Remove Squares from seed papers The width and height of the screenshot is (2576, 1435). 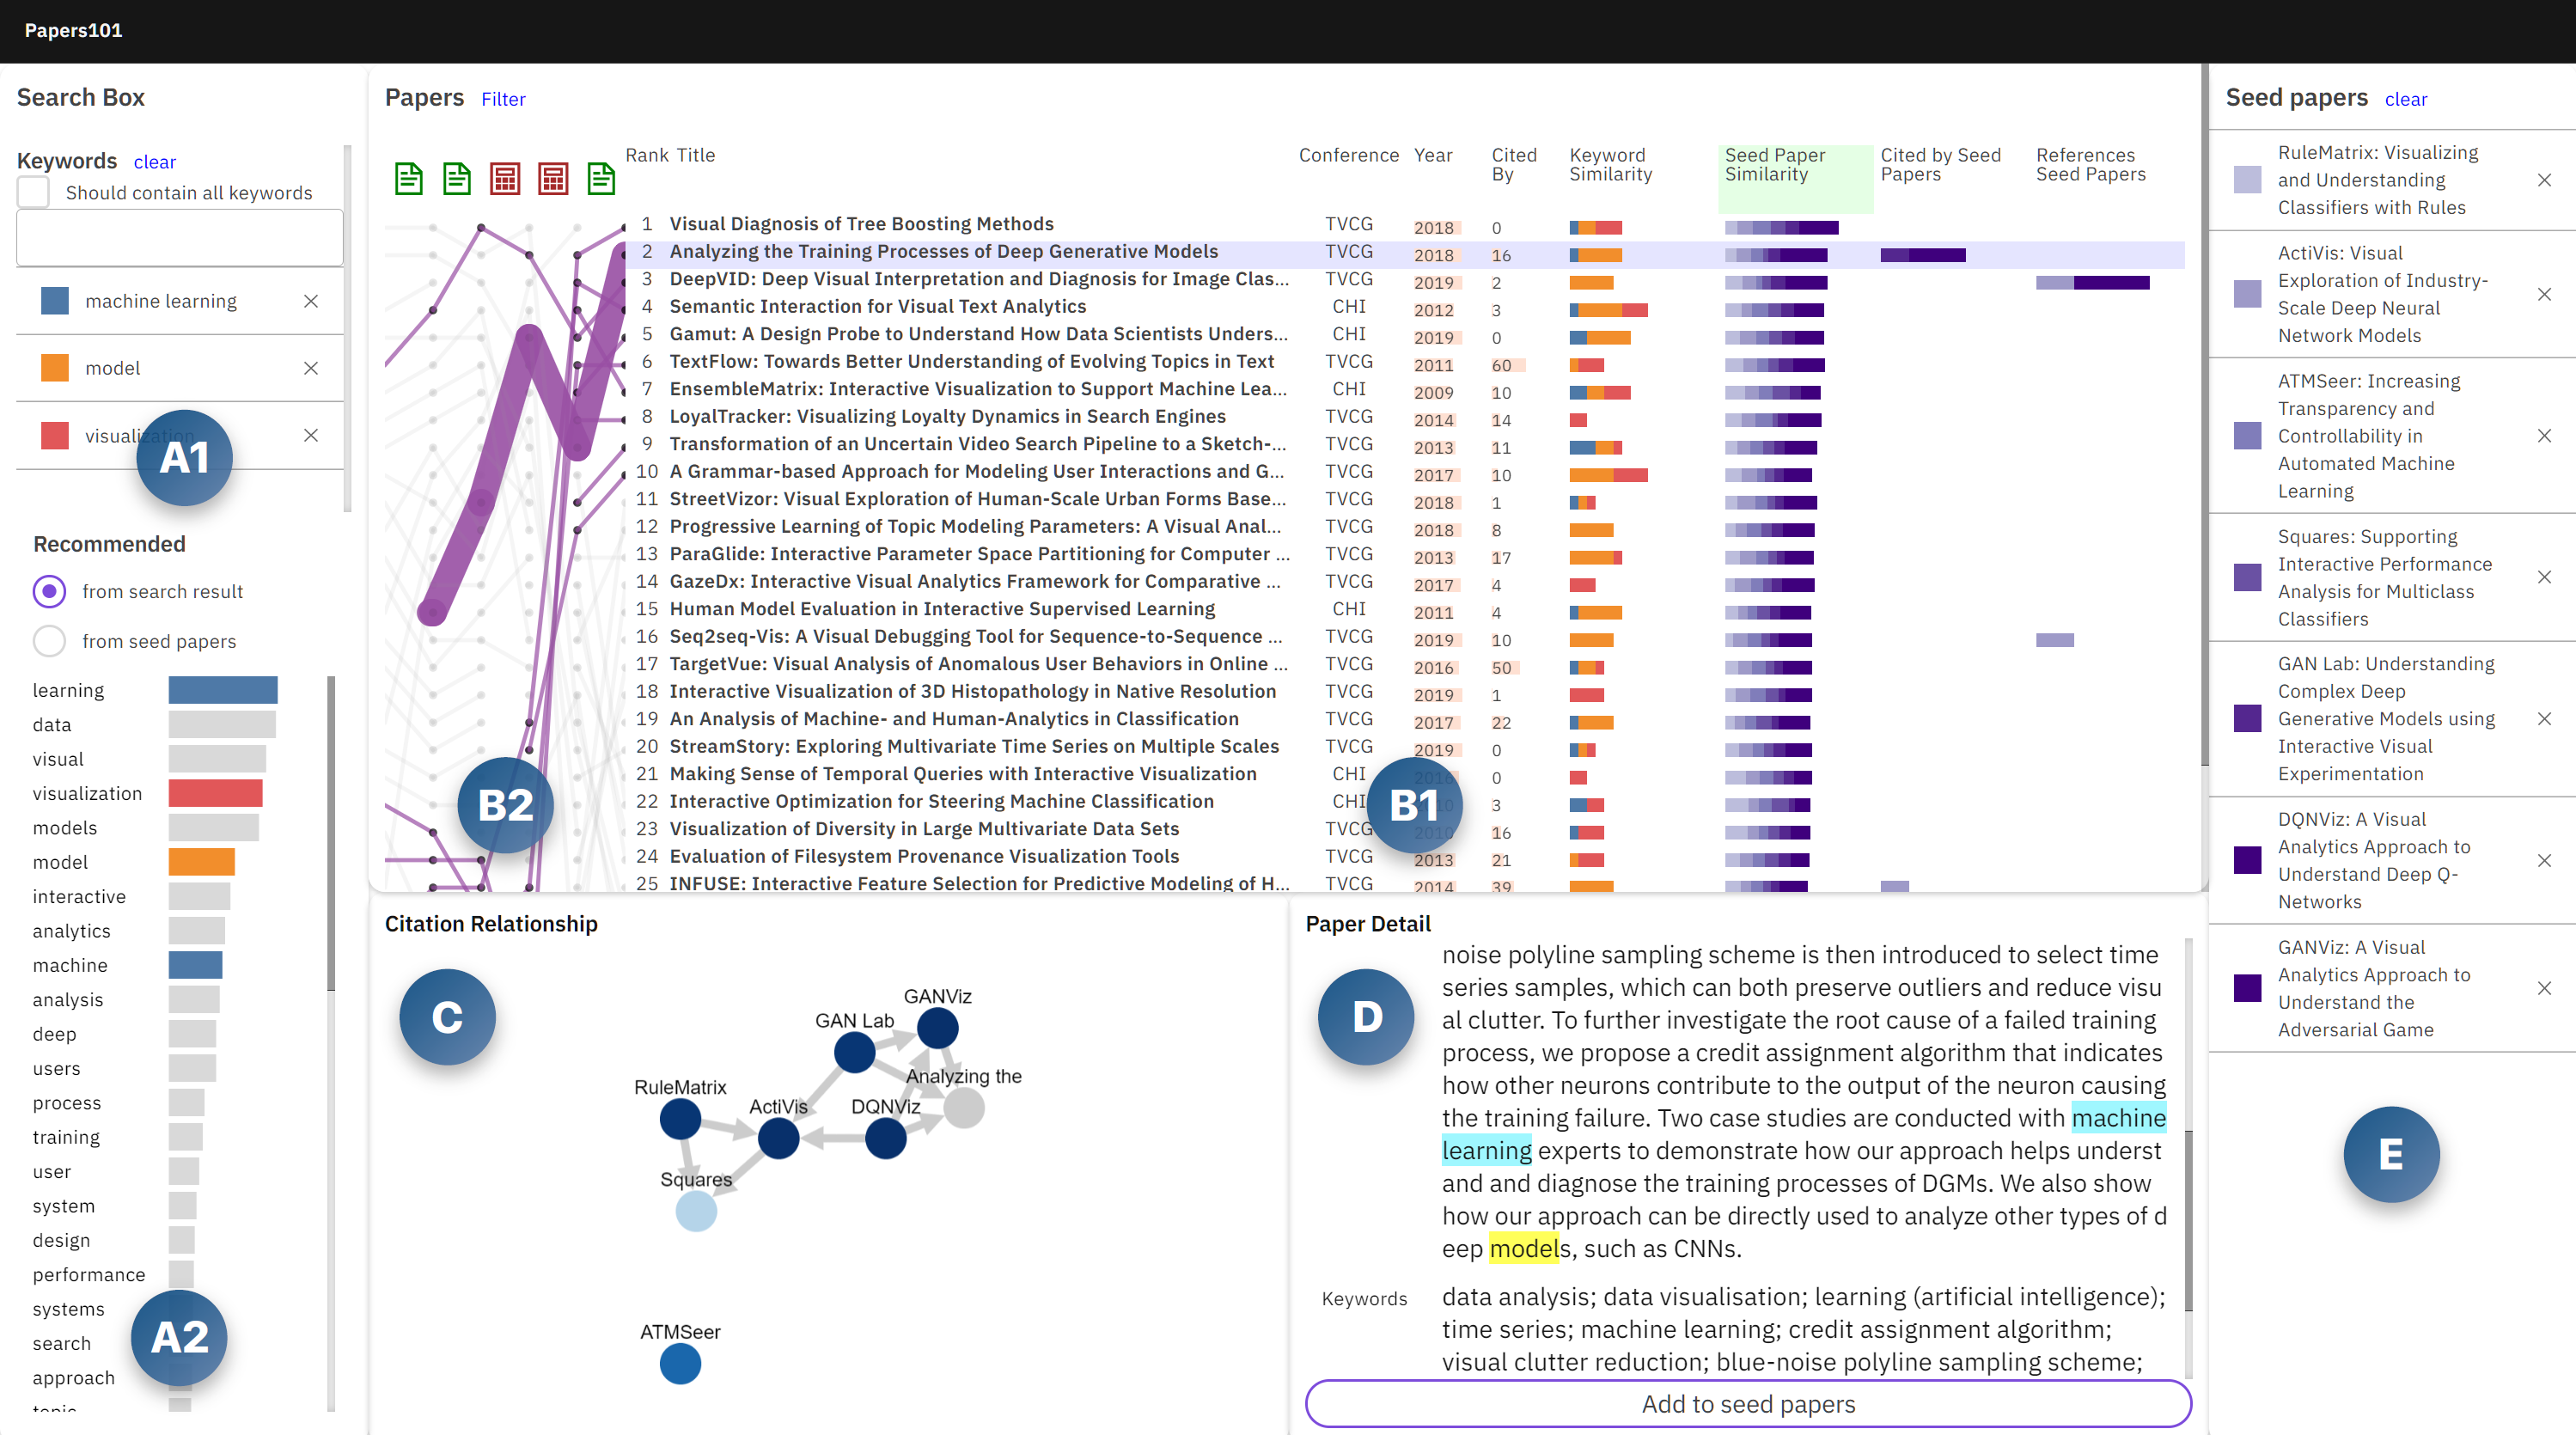coord(2545,577)
